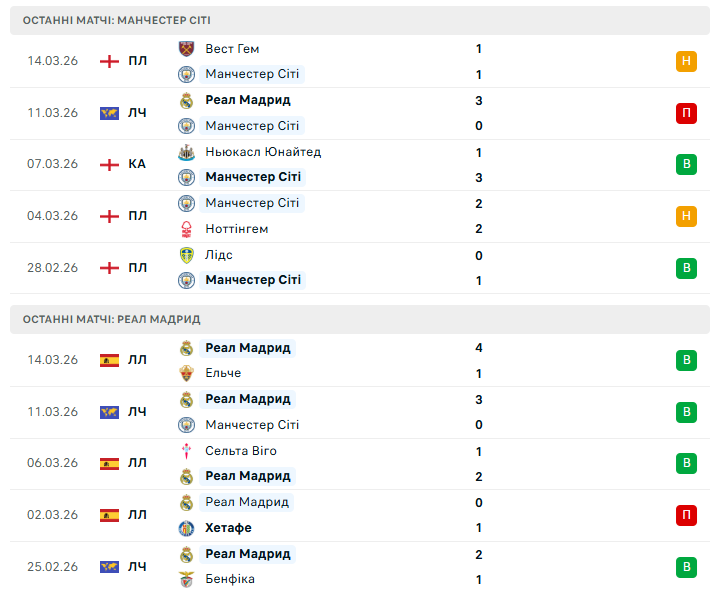Click the green В badge for Leeds match
Image resolution: width=719 pixels, height=596 pixels.
coord(686,267)
